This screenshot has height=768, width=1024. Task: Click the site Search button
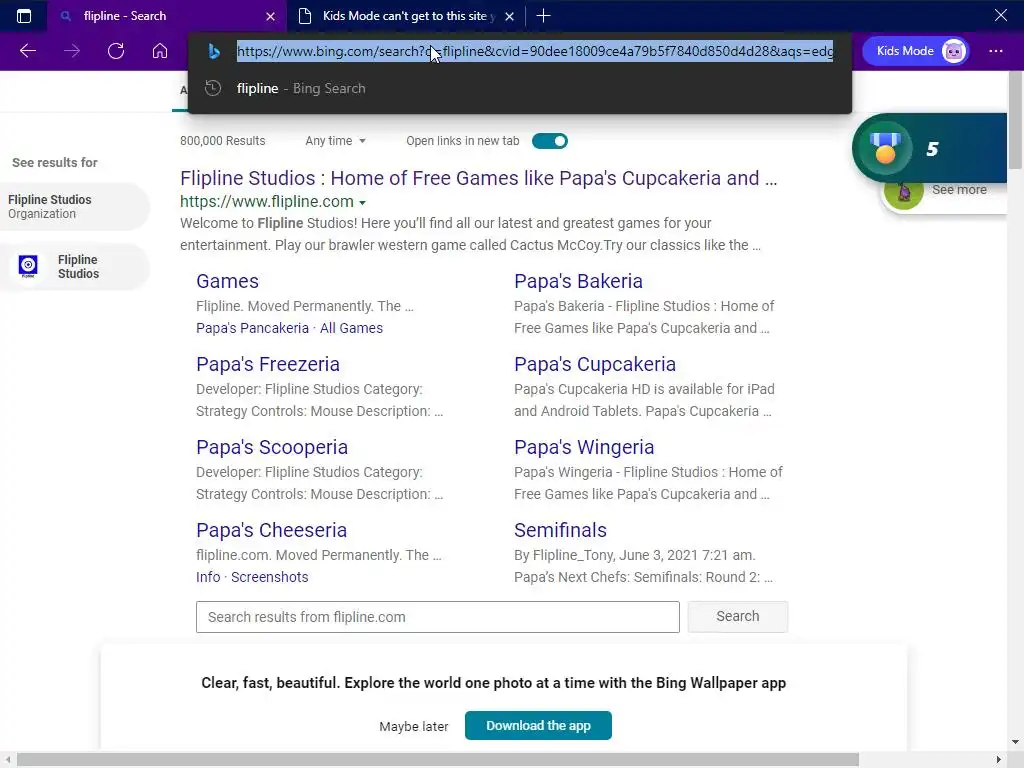(737, 616)
